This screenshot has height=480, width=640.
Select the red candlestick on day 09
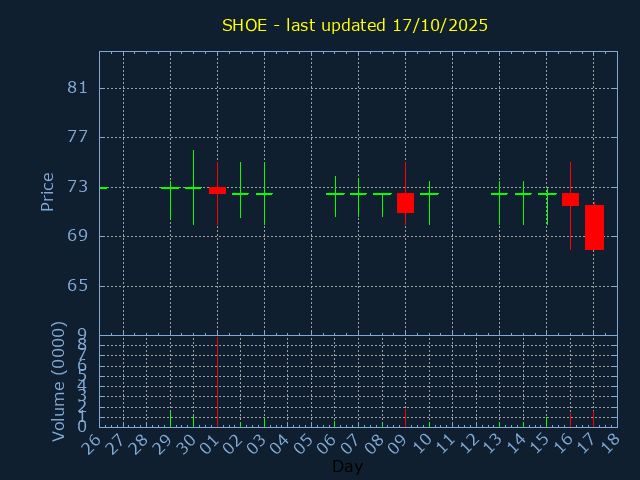405,203
